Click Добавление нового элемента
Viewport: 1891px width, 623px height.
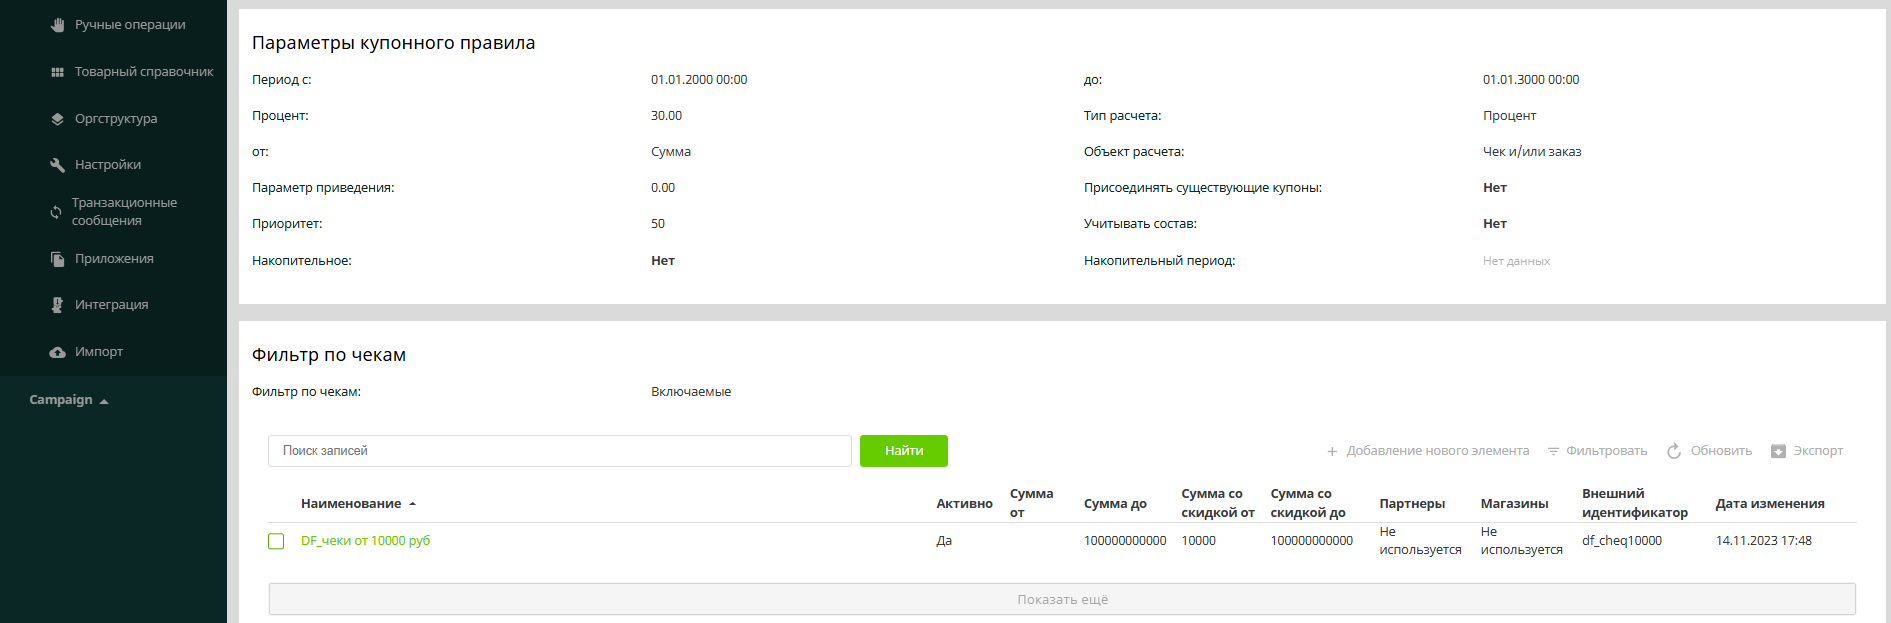point(1427,451)
